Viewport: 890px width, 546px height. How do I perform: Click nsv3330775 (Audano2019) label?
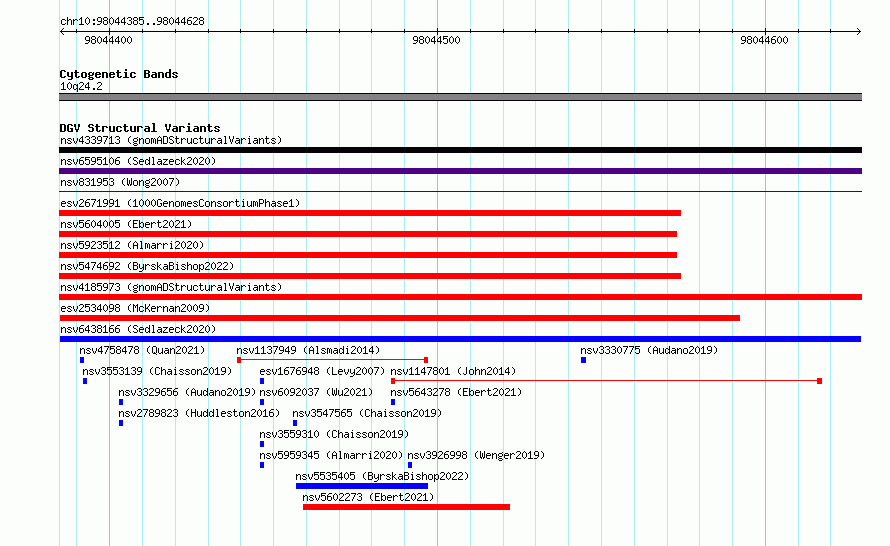(x=649, y=350)
